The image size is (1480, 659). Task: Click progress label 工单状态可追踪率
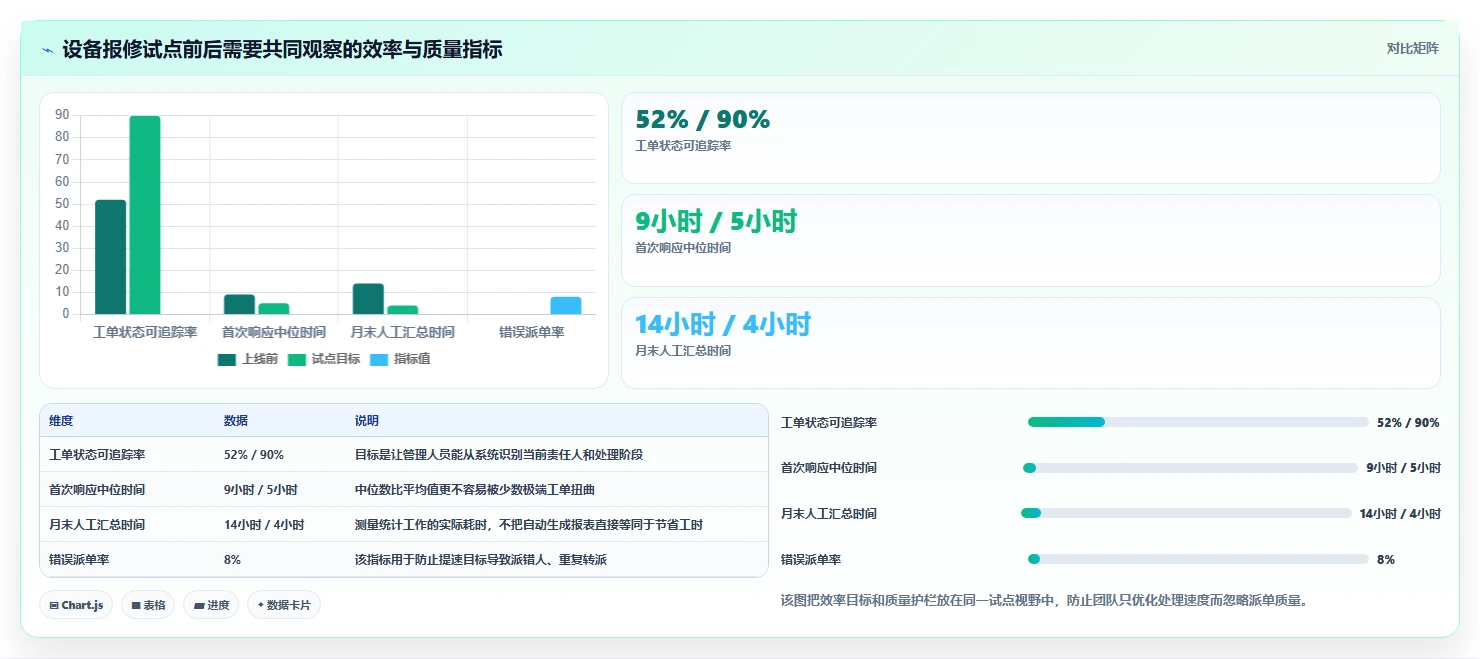[x=829, y=423]
